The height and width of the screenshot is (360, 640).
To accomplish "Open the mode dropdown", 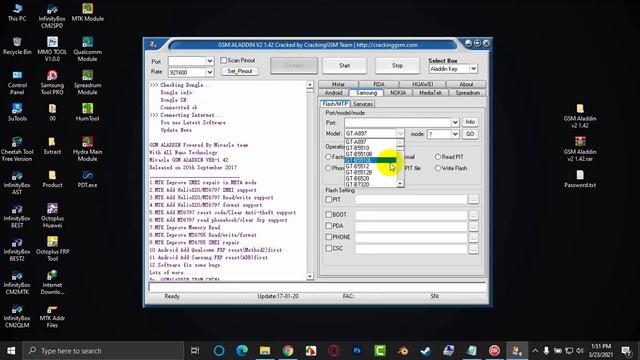I will [455, 134].
